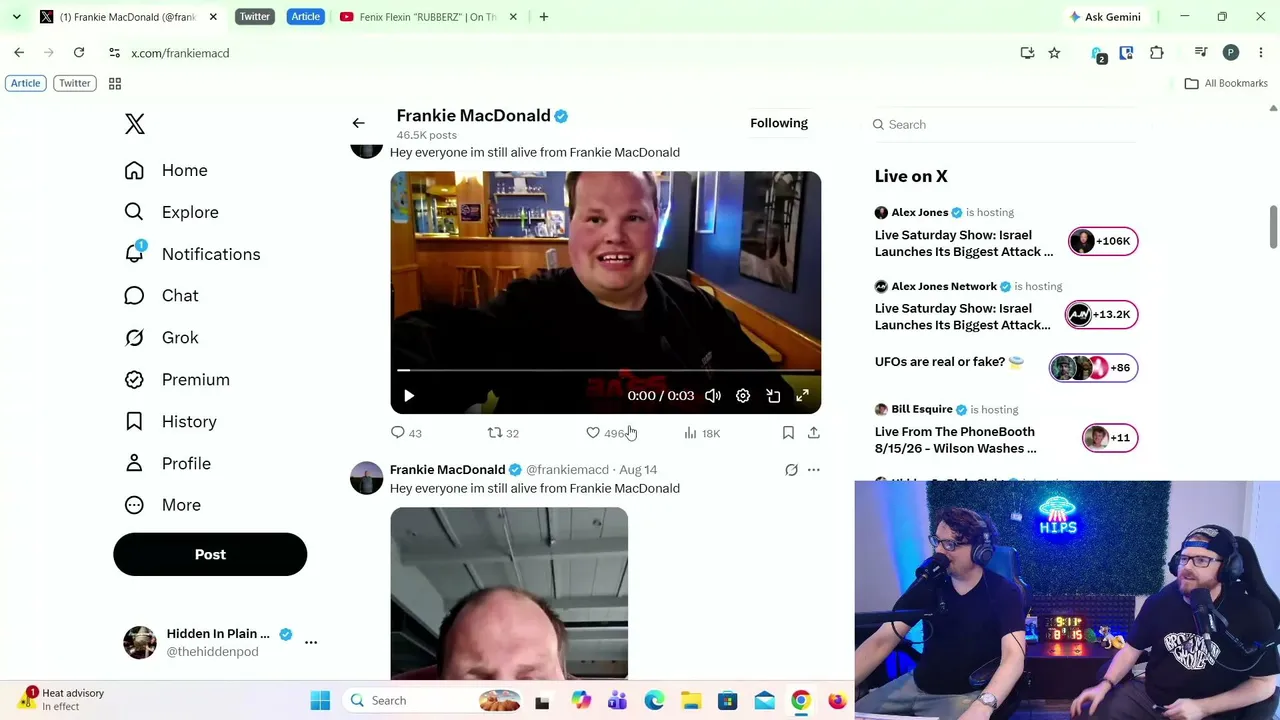Repost the post with 32 reposts

click(x=503, y=433)
